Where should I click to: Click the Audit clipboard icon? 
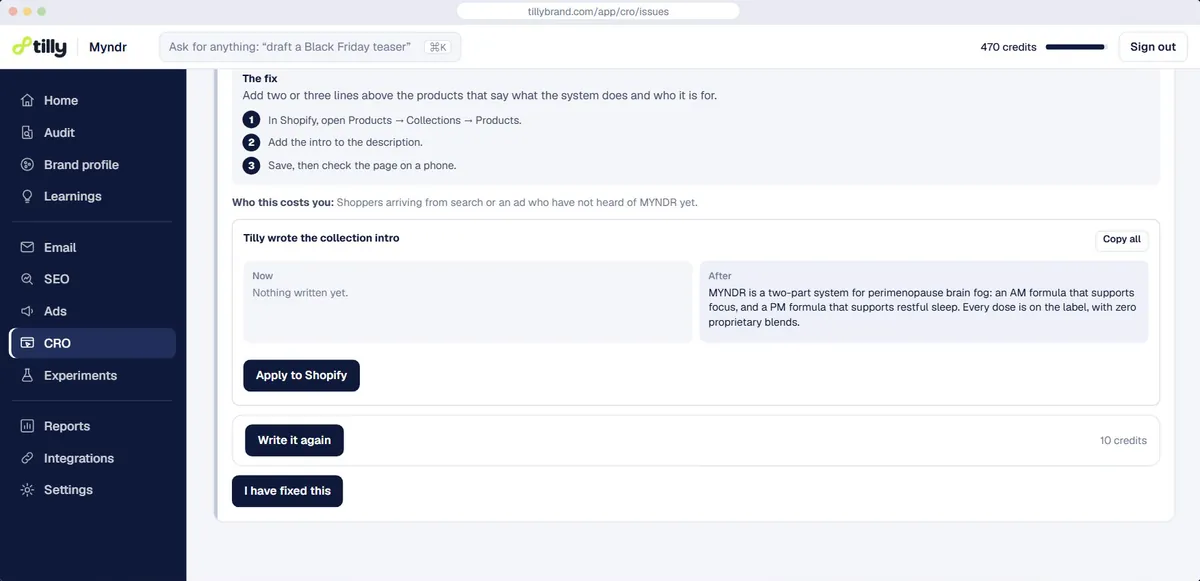pos(27,132)
